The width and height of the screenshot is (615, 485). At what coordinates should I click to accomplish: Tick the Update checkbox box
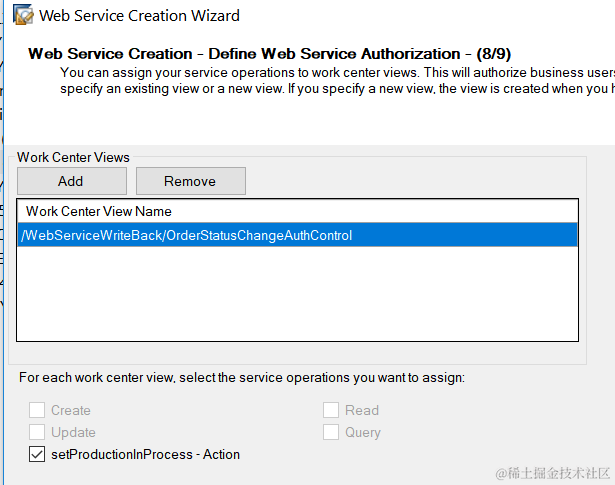point(37,432)
